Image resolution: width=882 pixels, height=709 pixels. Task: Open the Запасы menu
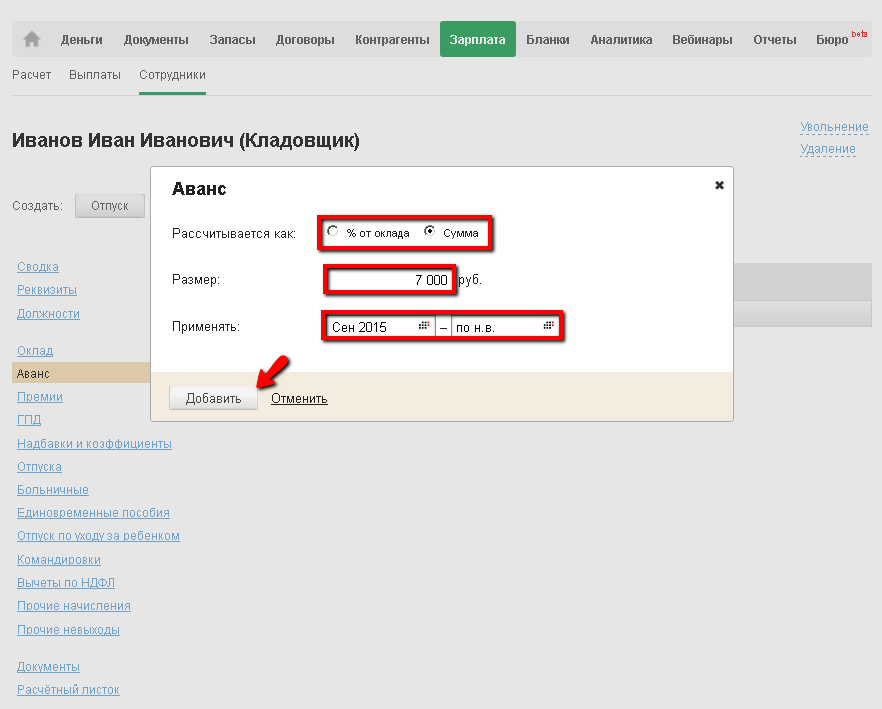point(232,39)
